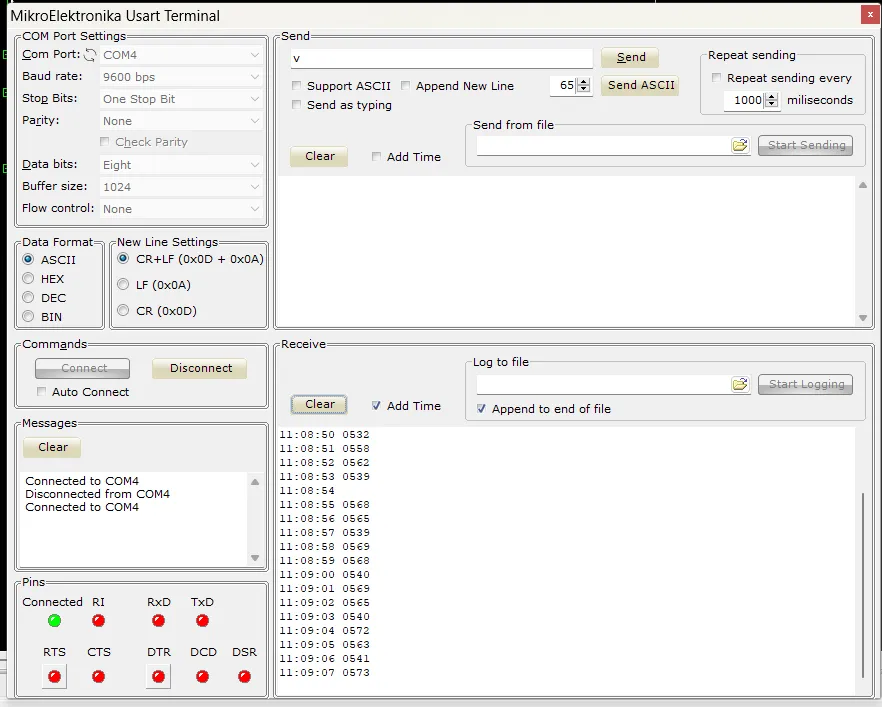Open the Log to file browse folder icon
The image size is (882, 707).
coord(740,384)
